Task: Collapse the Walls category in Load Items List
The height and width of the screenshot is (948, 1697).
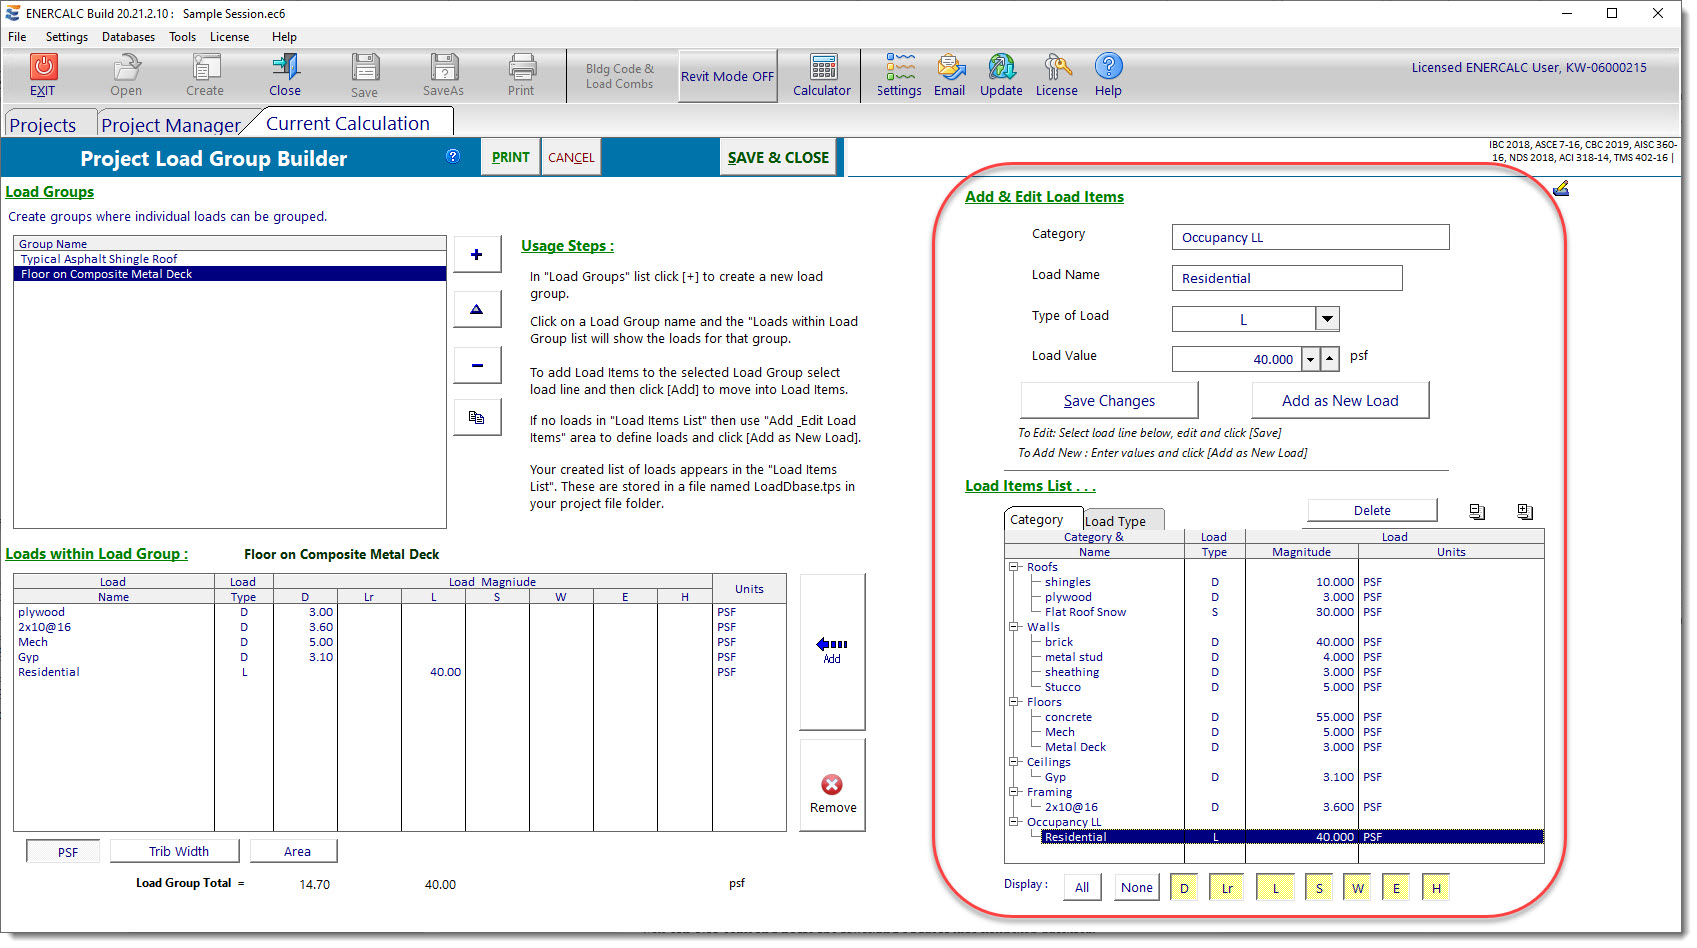Action: click(1014, 627)
